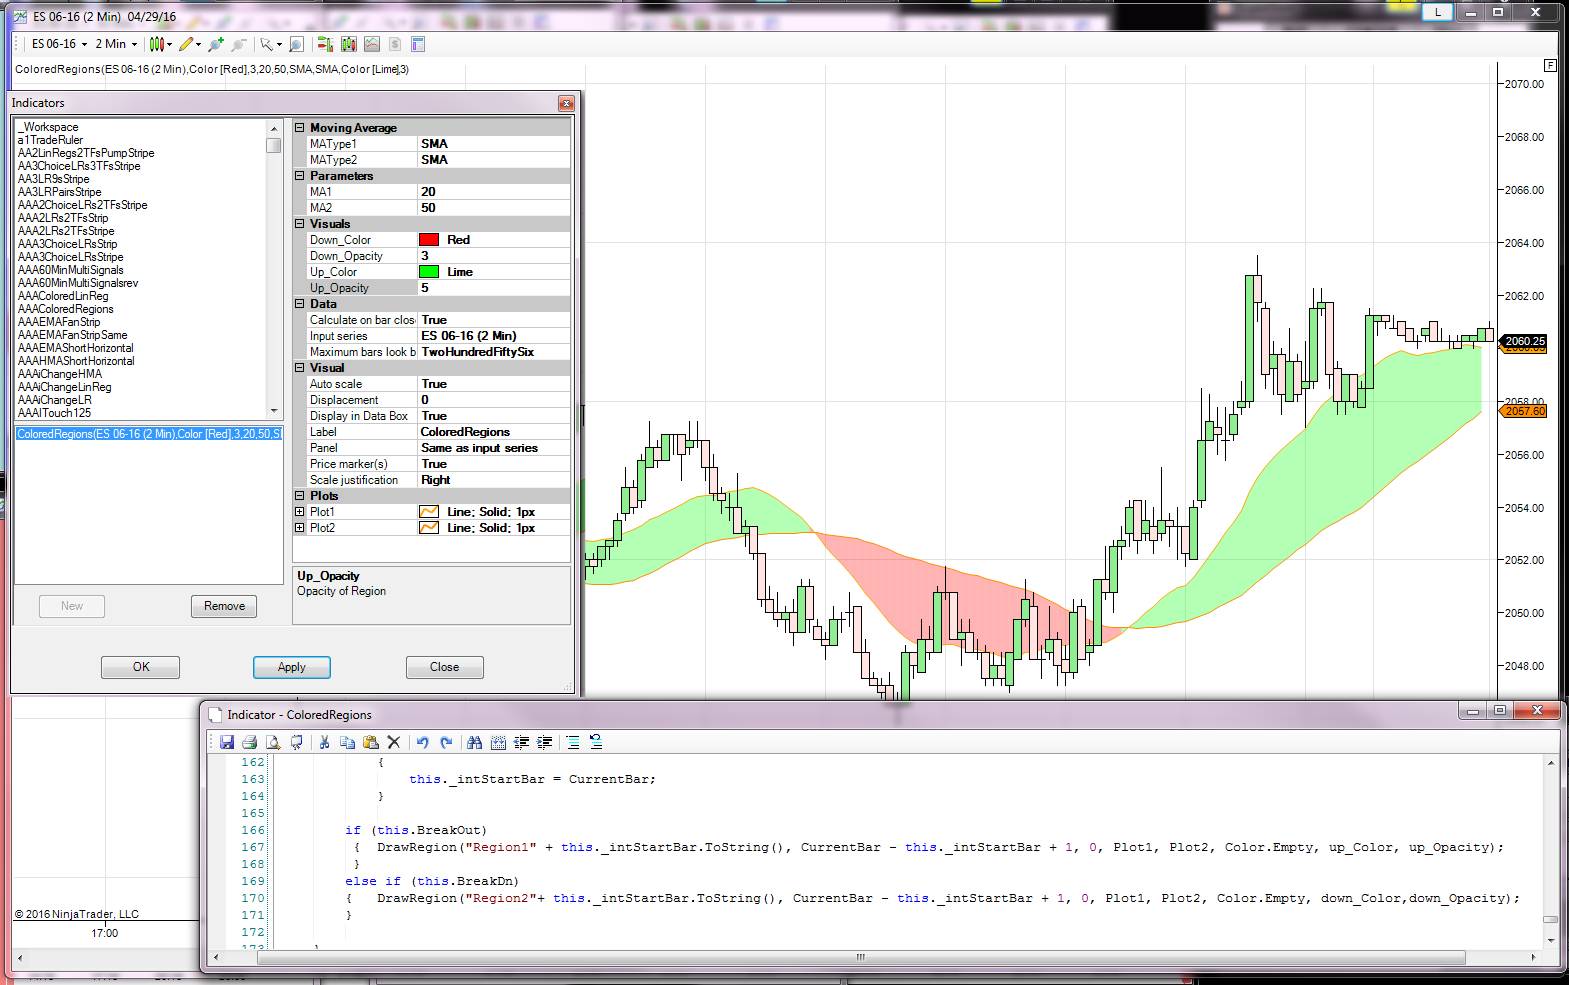Click the indicator list scroll-down arrow
Viewport: 1569px width, 985px height.
[274, 411]
